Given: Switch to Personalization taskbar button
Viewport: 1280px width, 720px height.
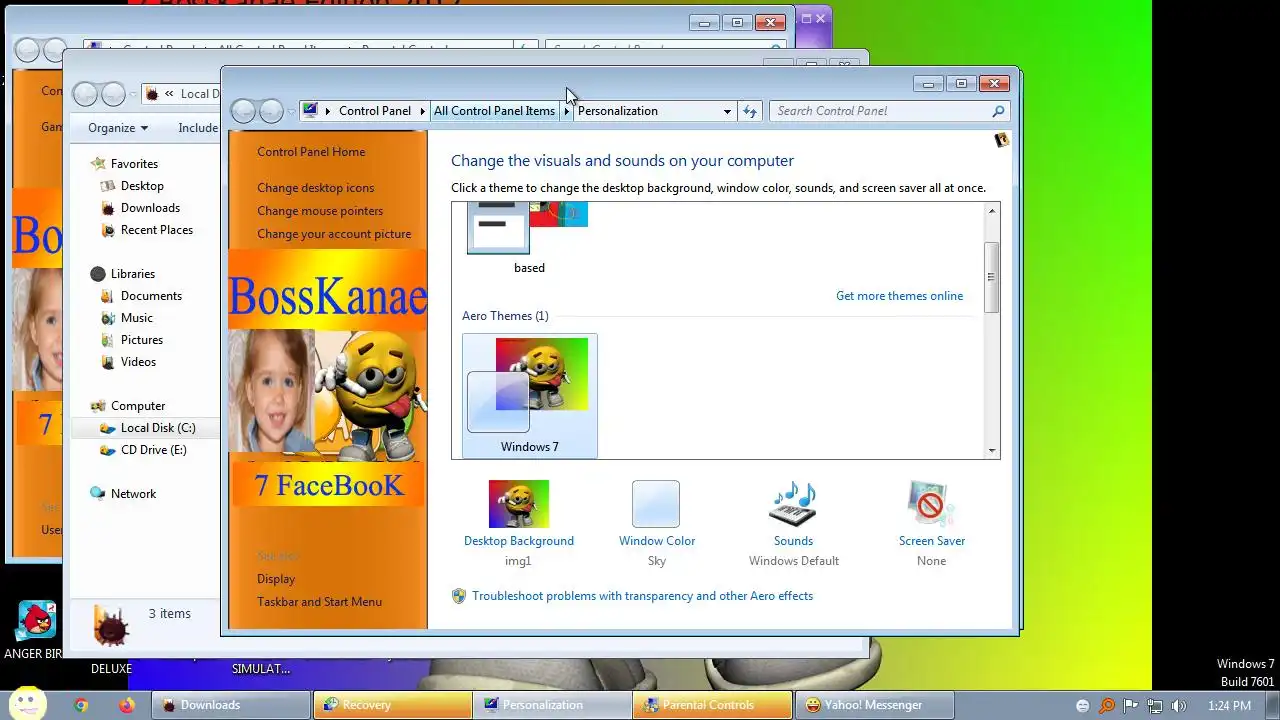Looking at the screenshot, I should tap(552, 705).
